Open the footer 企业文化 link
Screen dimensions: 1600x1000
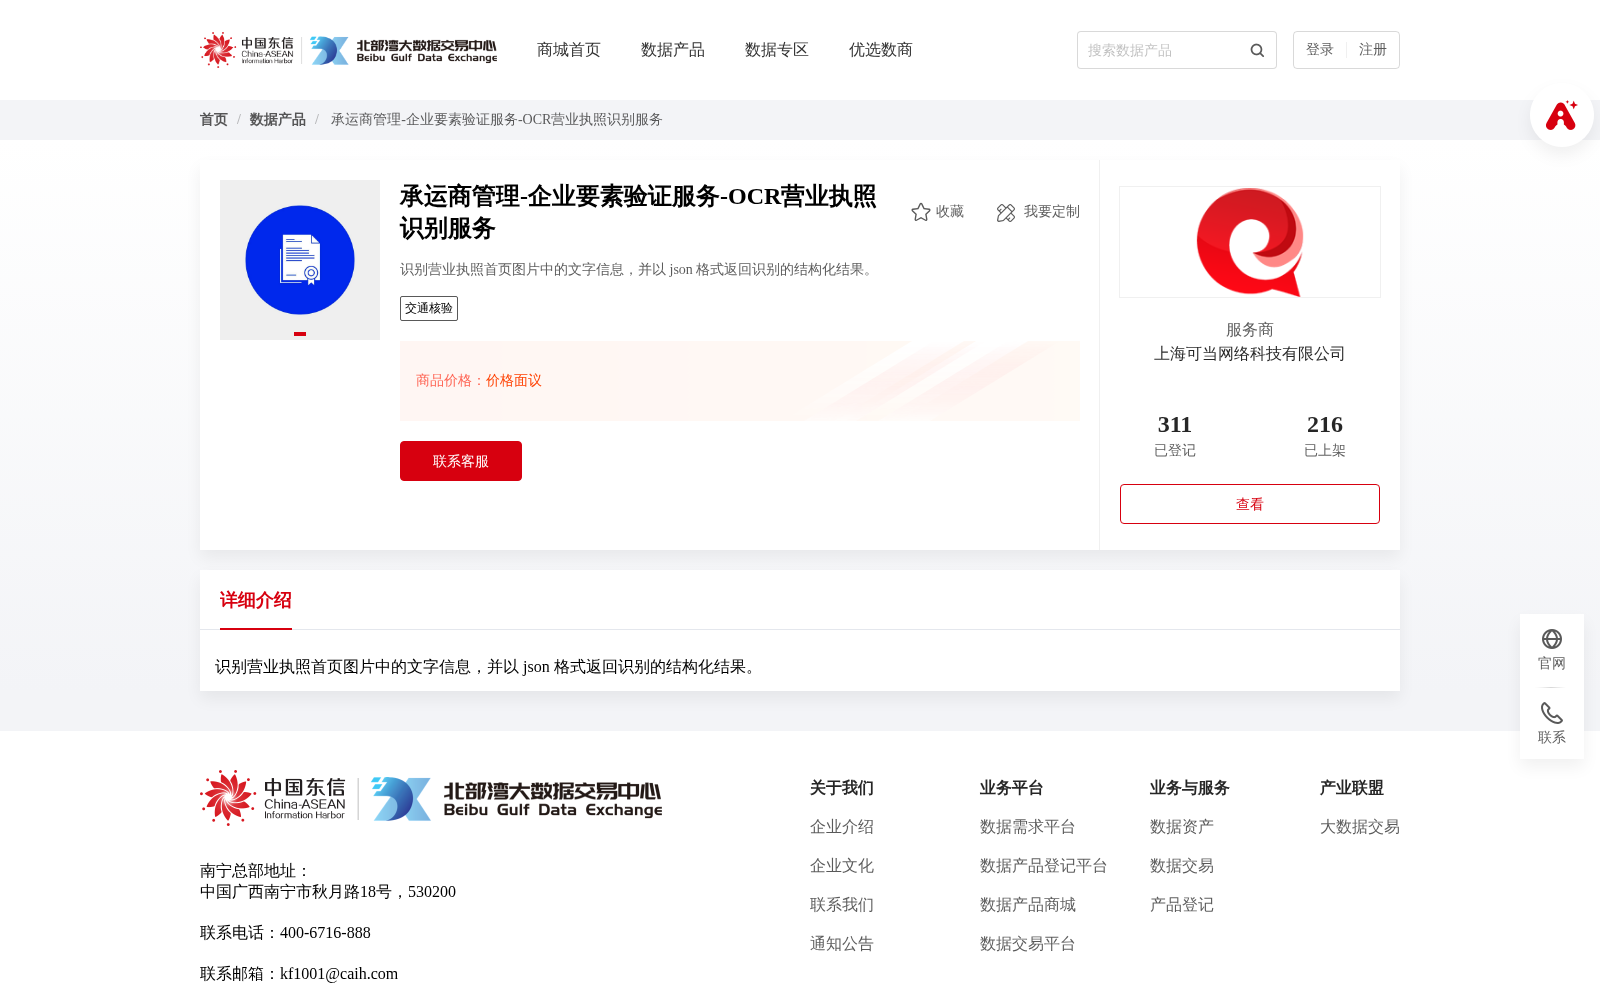(x=842, y=866)
